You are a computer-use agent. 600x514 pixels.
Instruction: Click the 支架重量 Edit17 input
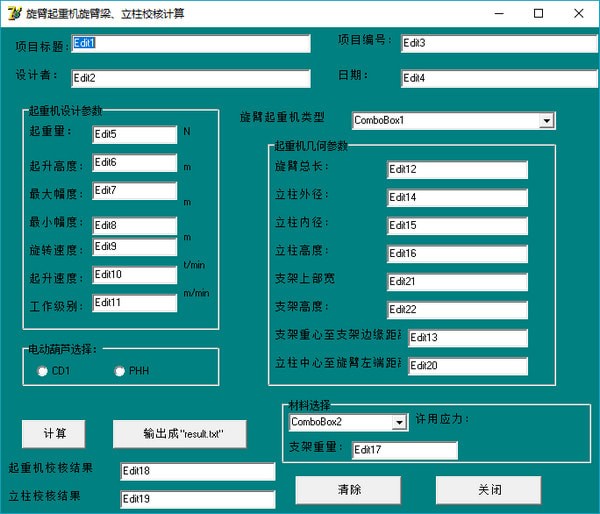tap(405, 450)
